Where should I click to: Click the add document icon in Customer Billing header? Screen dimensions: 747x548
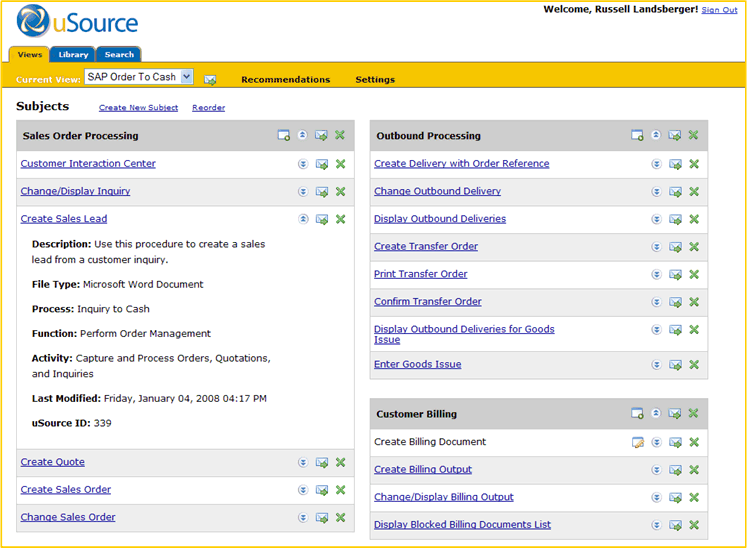[x=637, y=414]
